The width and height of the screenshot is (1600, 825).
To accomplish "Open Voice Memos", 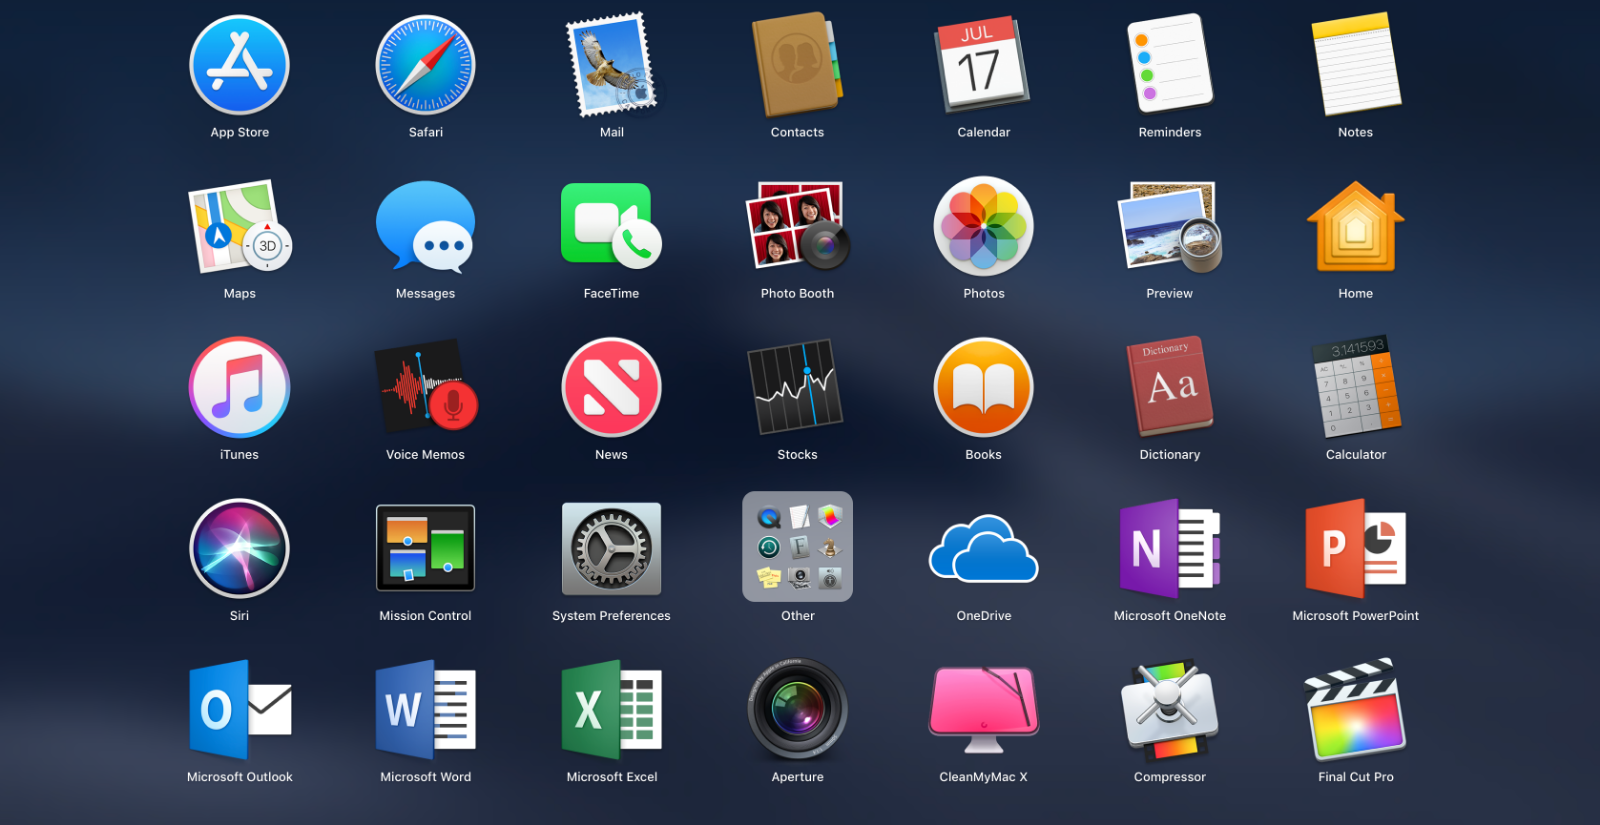I will click(425, 387).
